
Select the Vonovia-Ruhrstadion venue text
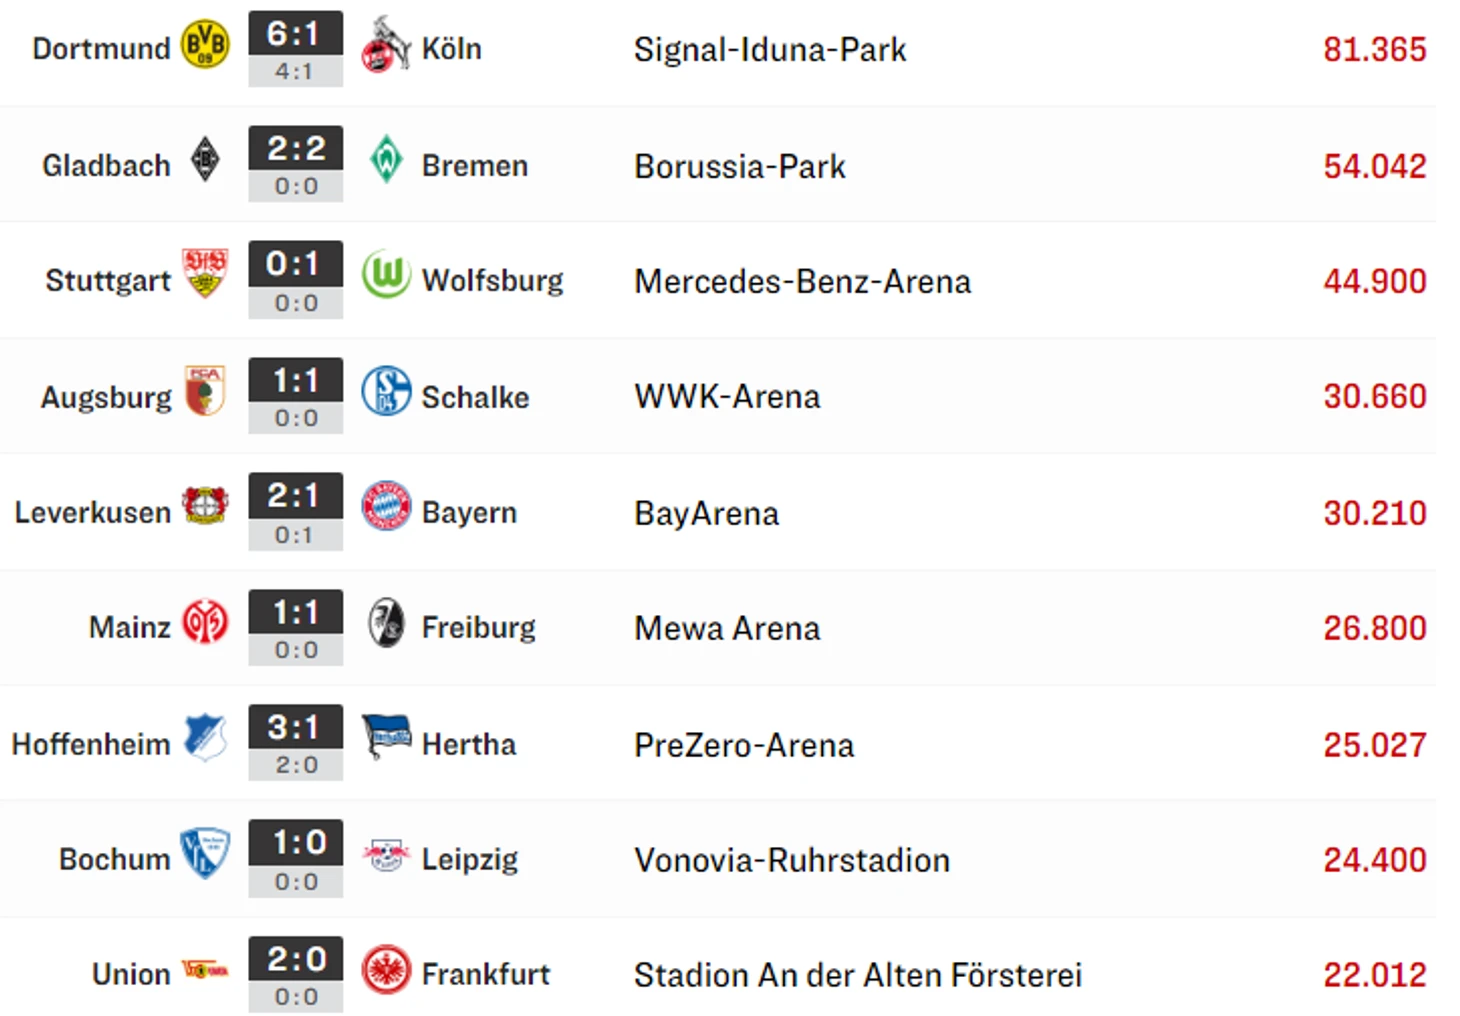(x=792, y=860)
